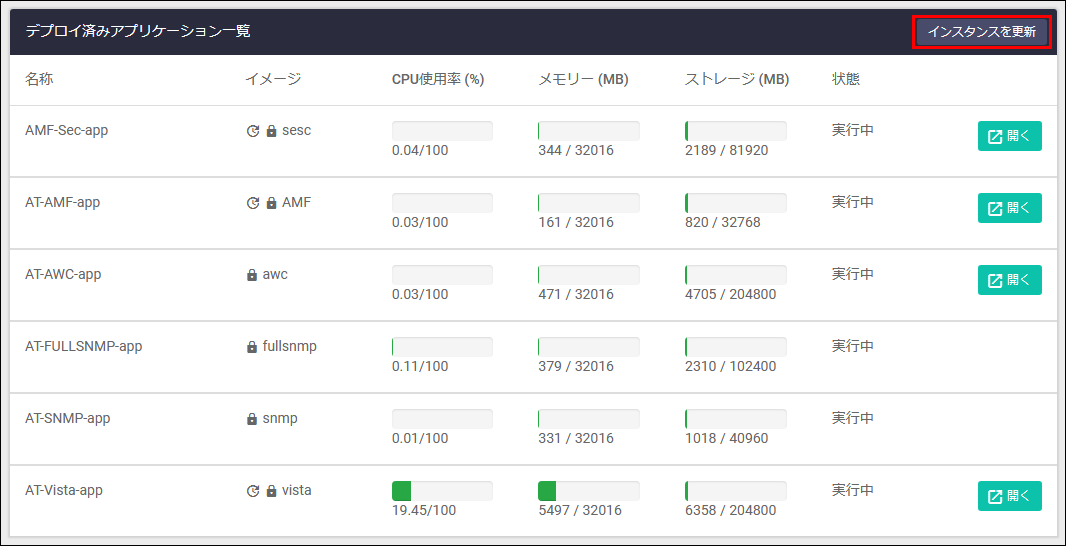Click the update icon beside sesc image
The height and width of the screenshot is (546, 1066).
pos(253,131)
